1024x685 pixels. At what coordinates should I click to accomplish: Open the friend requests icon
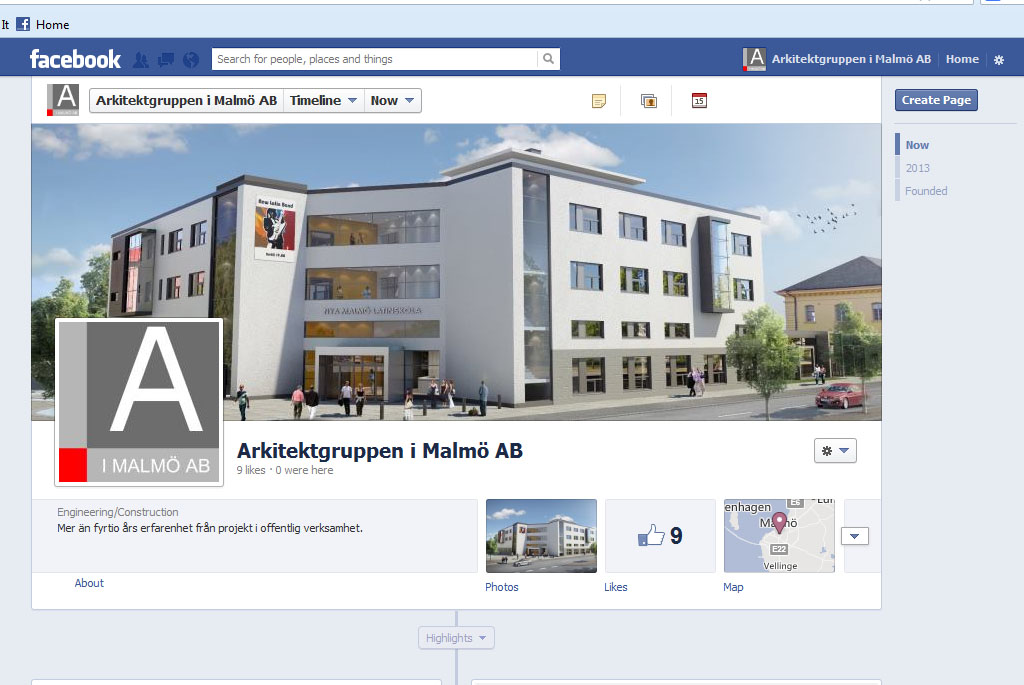click(141, 60)
